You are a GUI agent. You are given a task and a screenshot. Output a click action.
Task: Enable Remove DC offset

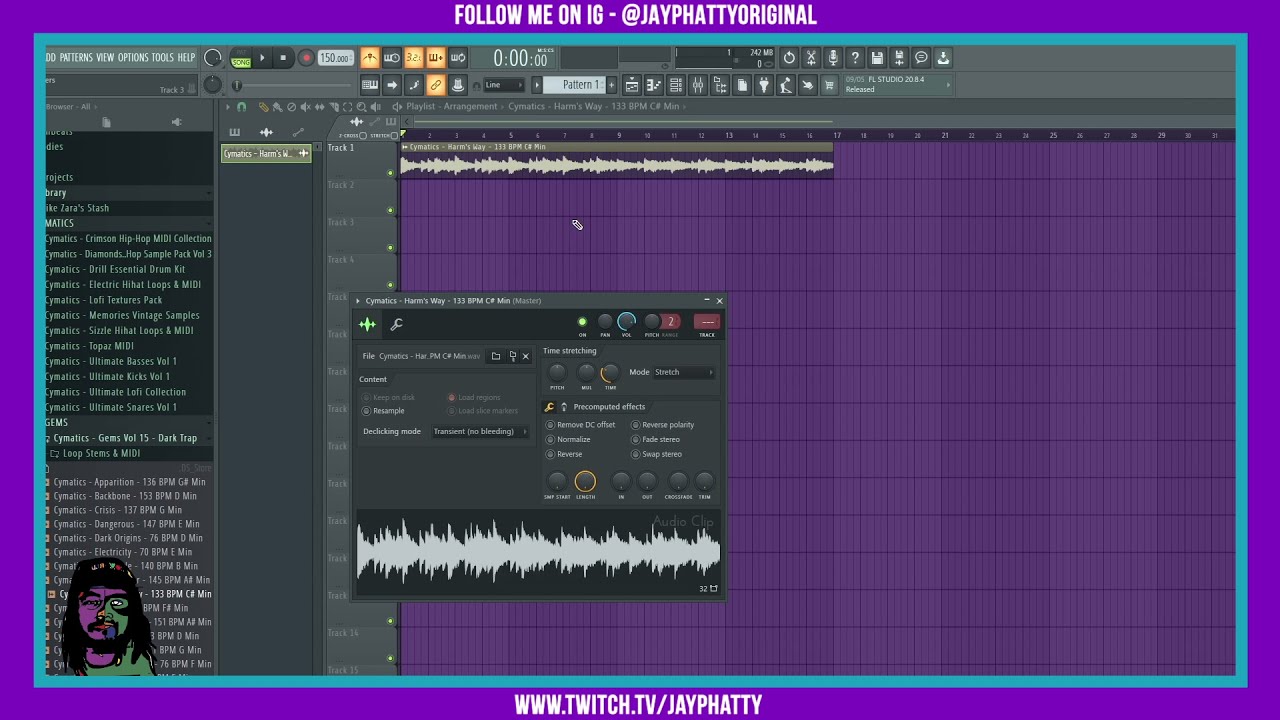581,425
